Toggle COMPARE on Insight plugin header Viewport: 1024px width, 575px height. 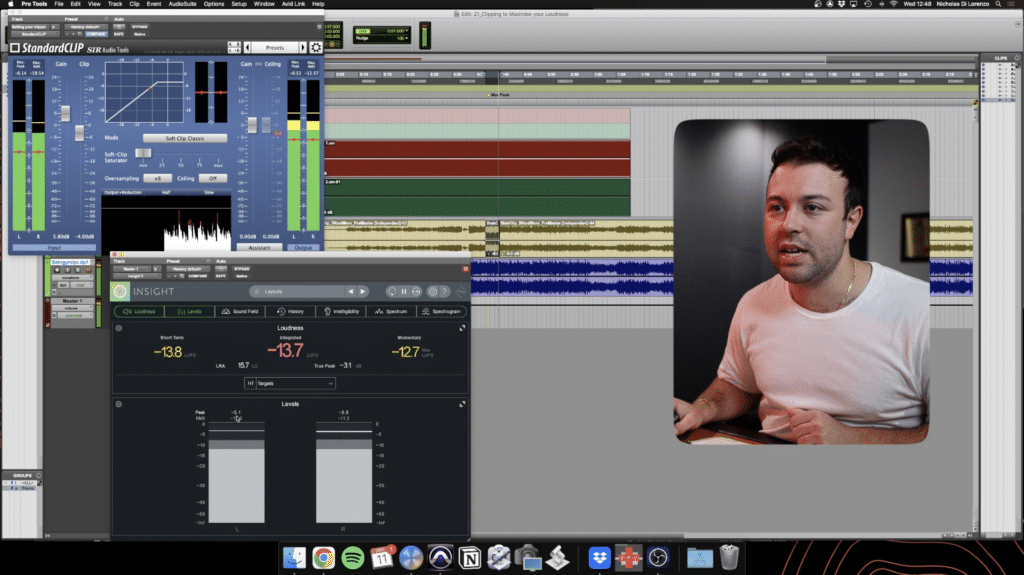[x=198, y=276]
